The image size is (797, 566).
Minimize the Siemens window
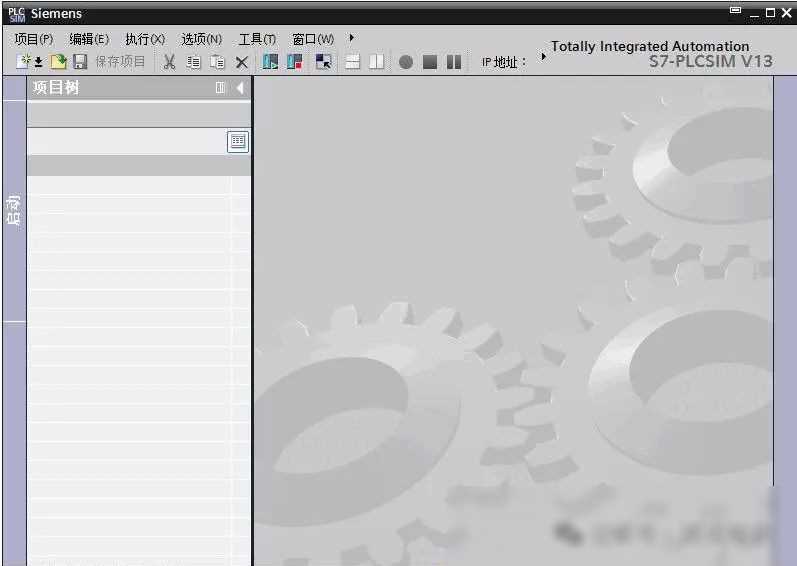[x=755, y=14]
